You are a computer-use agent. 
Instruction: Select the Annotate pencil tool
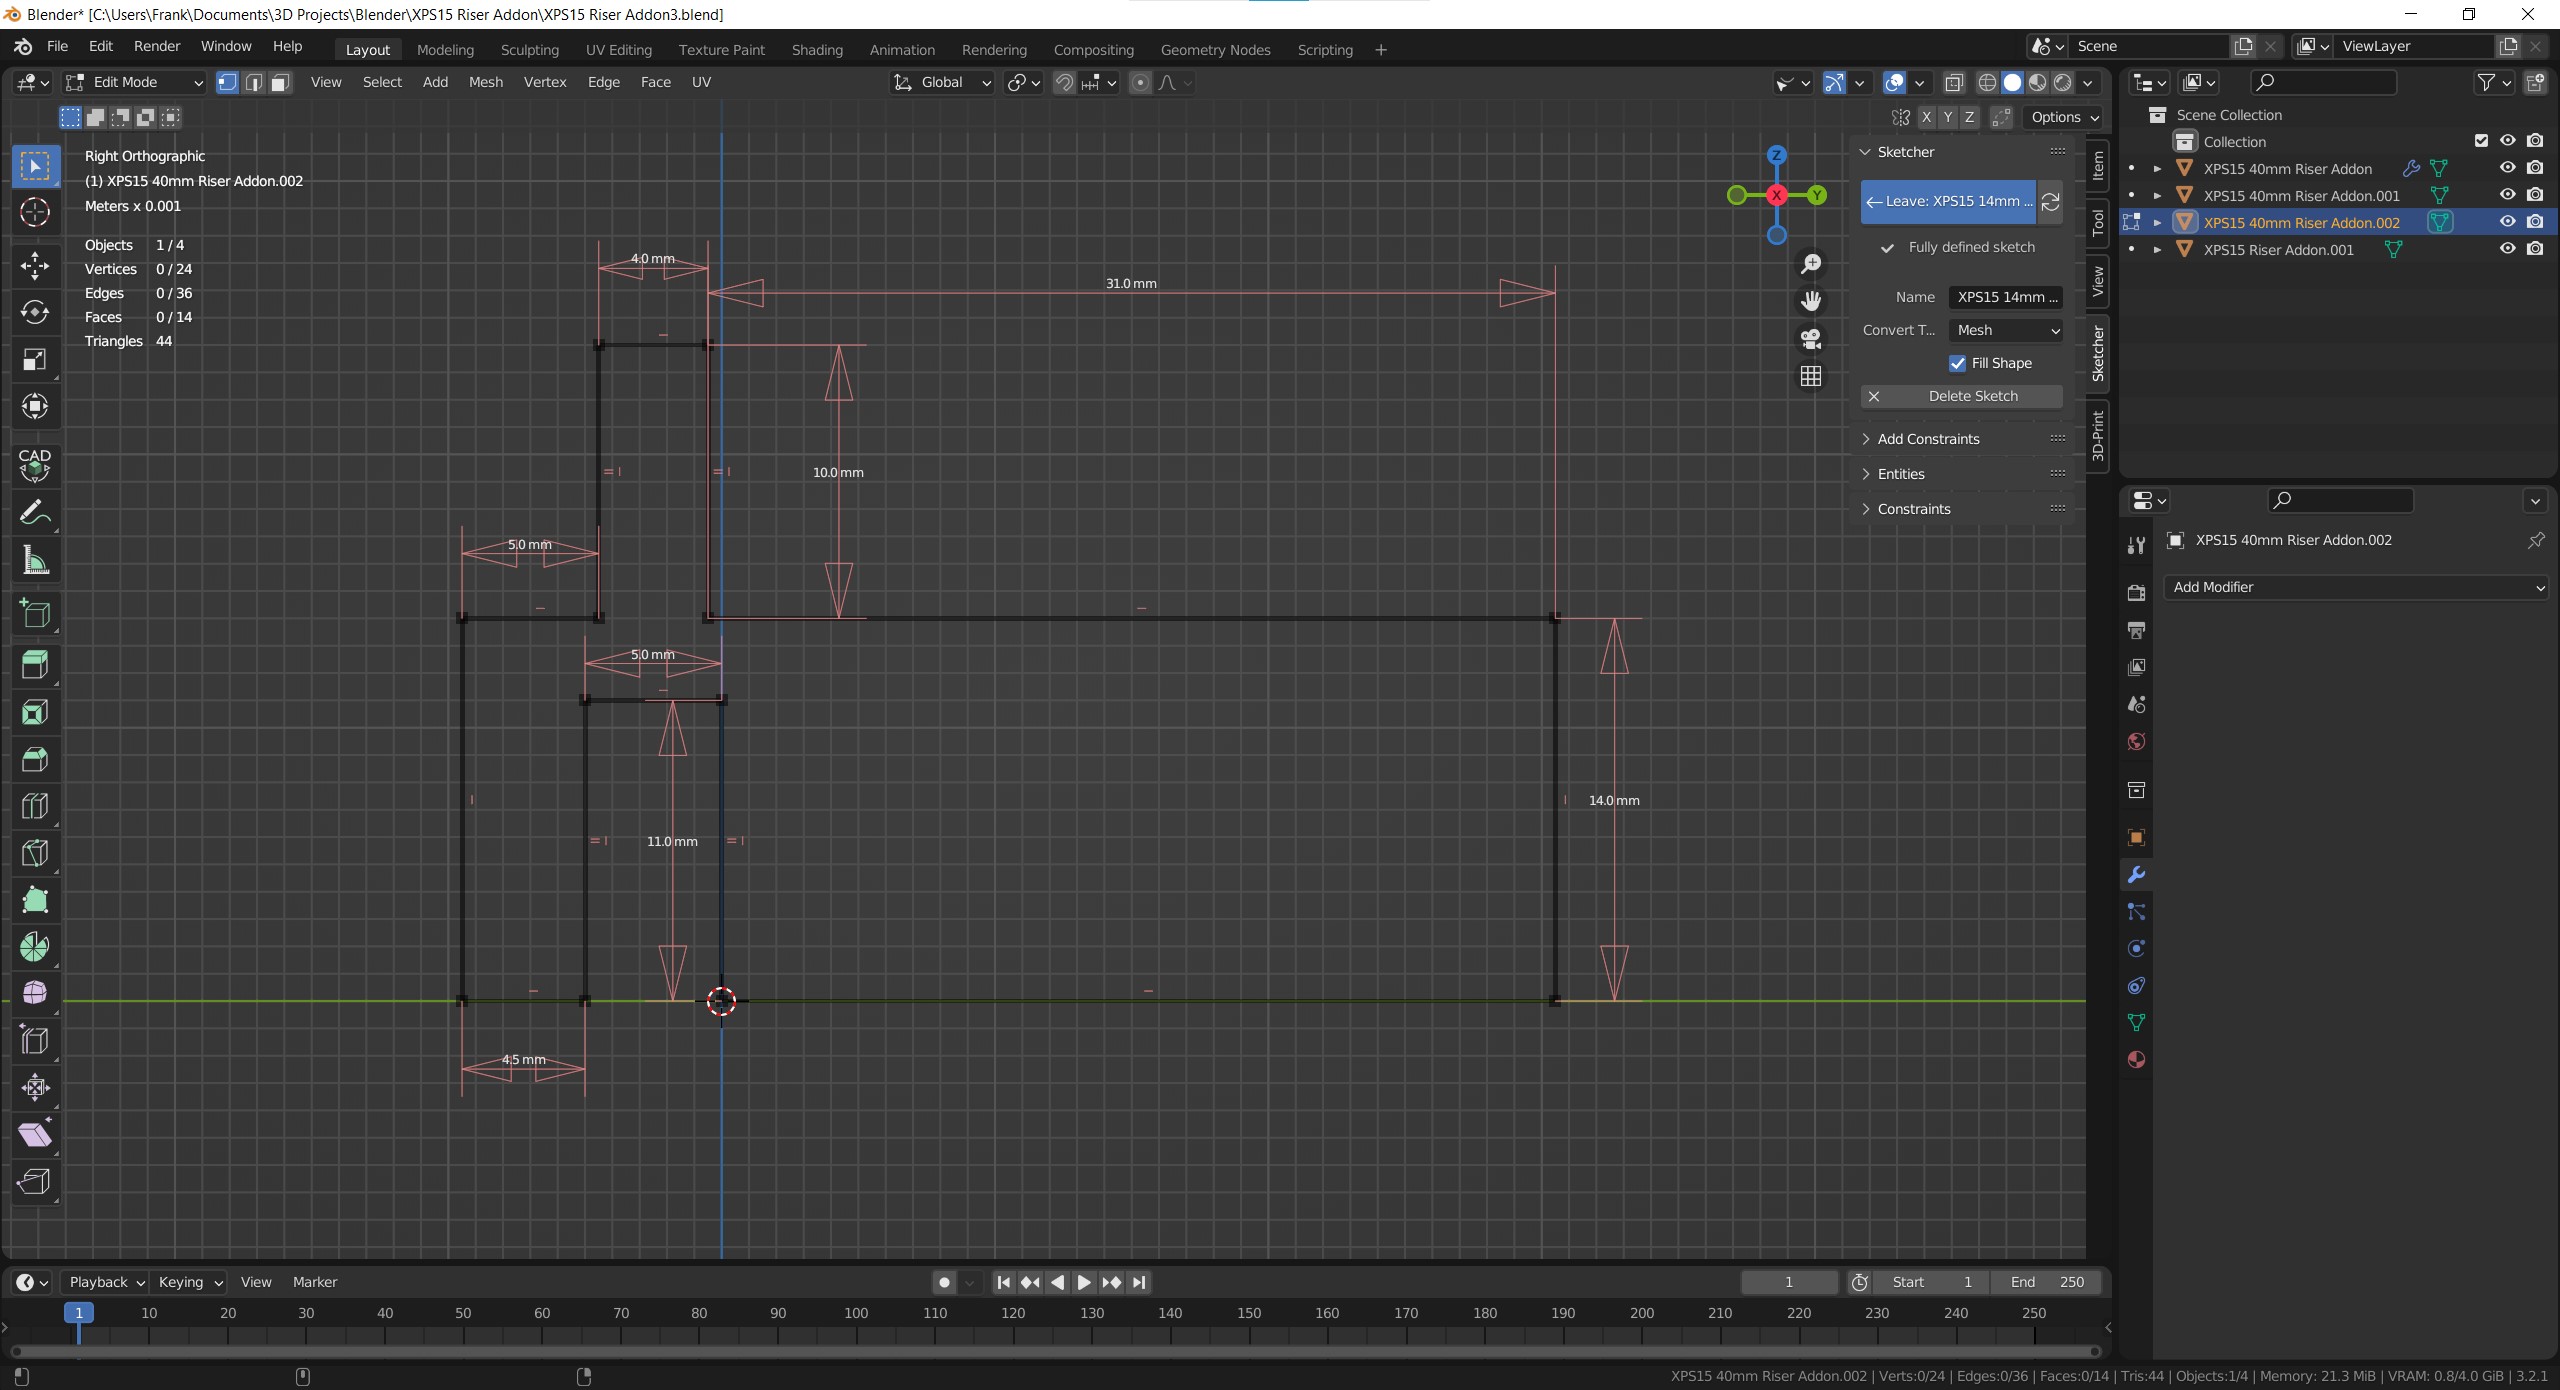click(35, 513)
